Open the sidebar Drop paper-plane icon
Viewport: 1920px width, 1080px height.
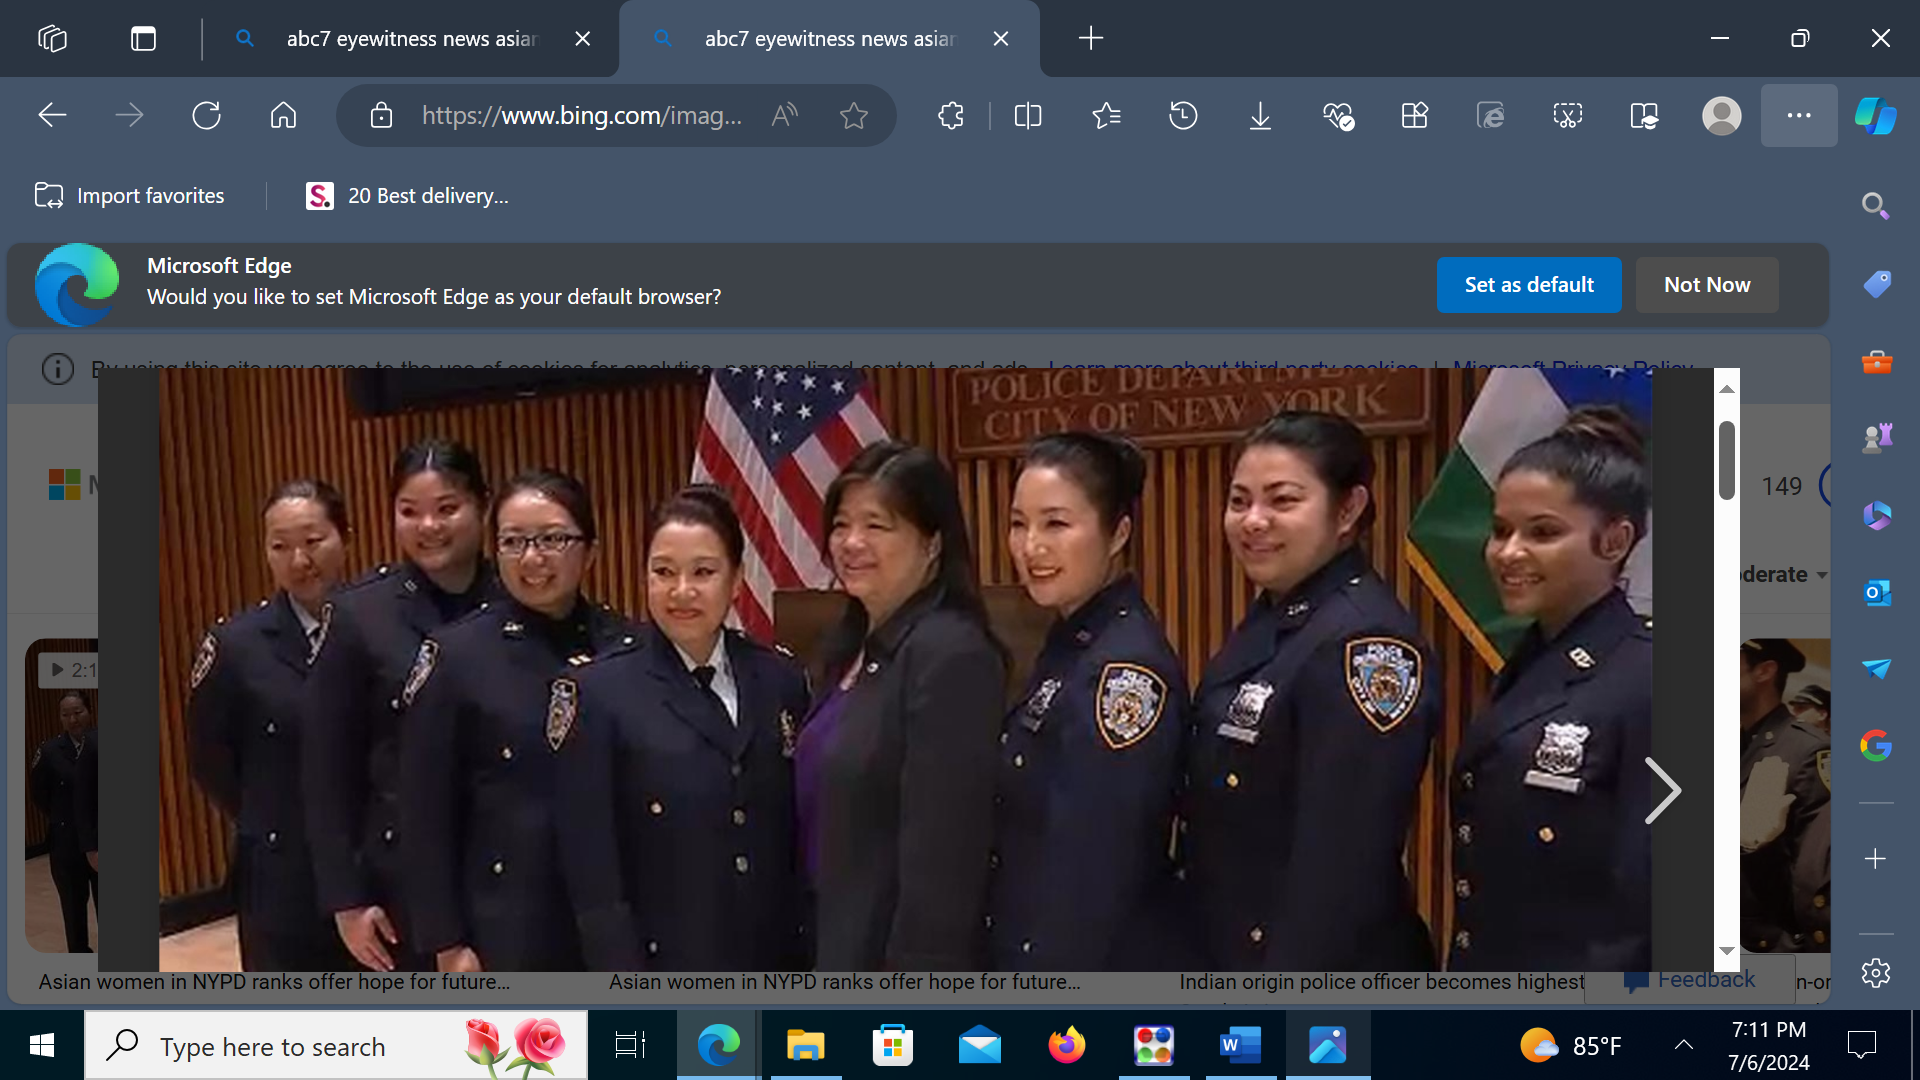[1876, 668]
